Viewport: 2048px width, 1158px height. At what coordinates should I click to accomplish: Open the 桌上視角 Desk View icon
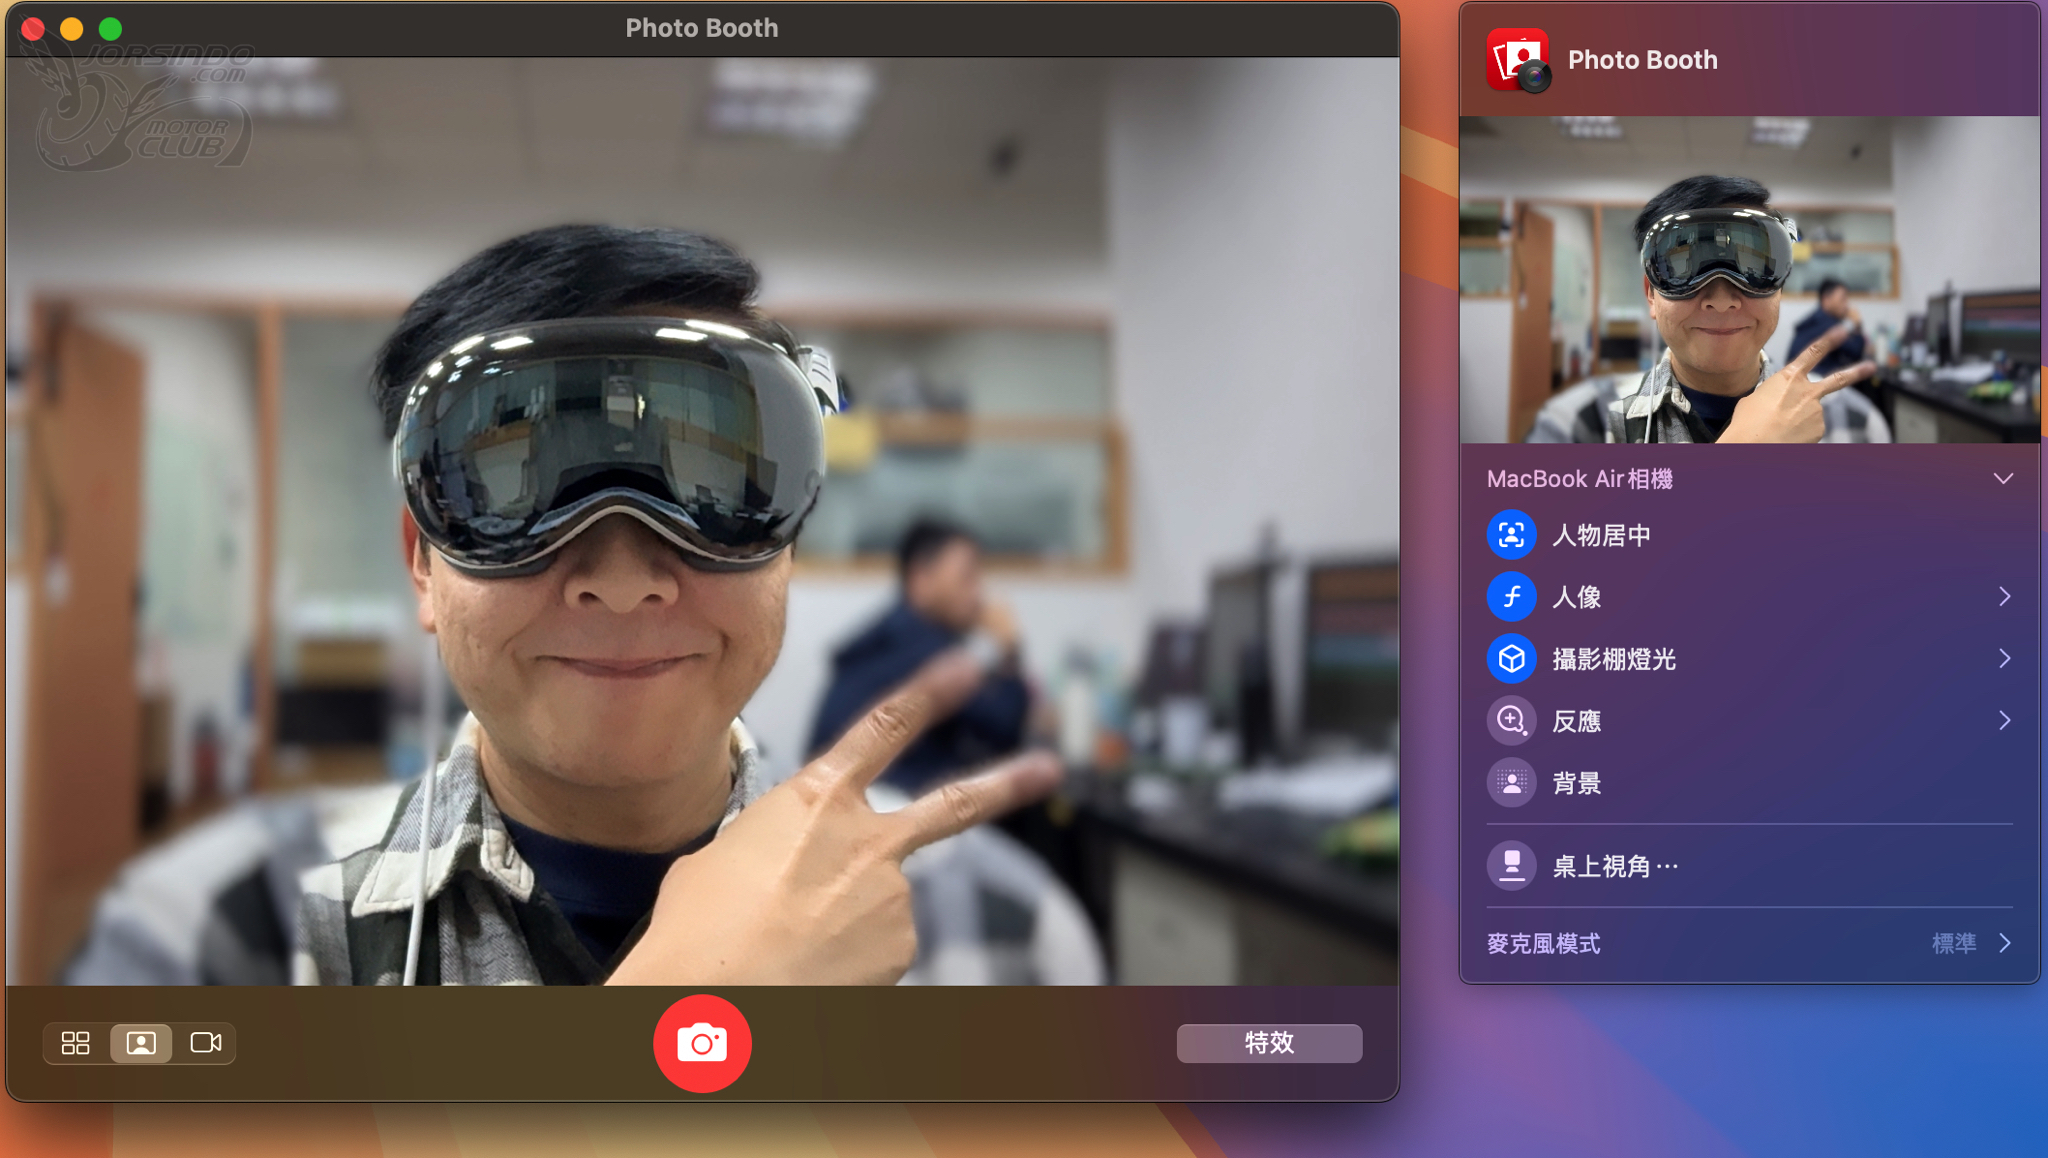[x=1511, y=865]
